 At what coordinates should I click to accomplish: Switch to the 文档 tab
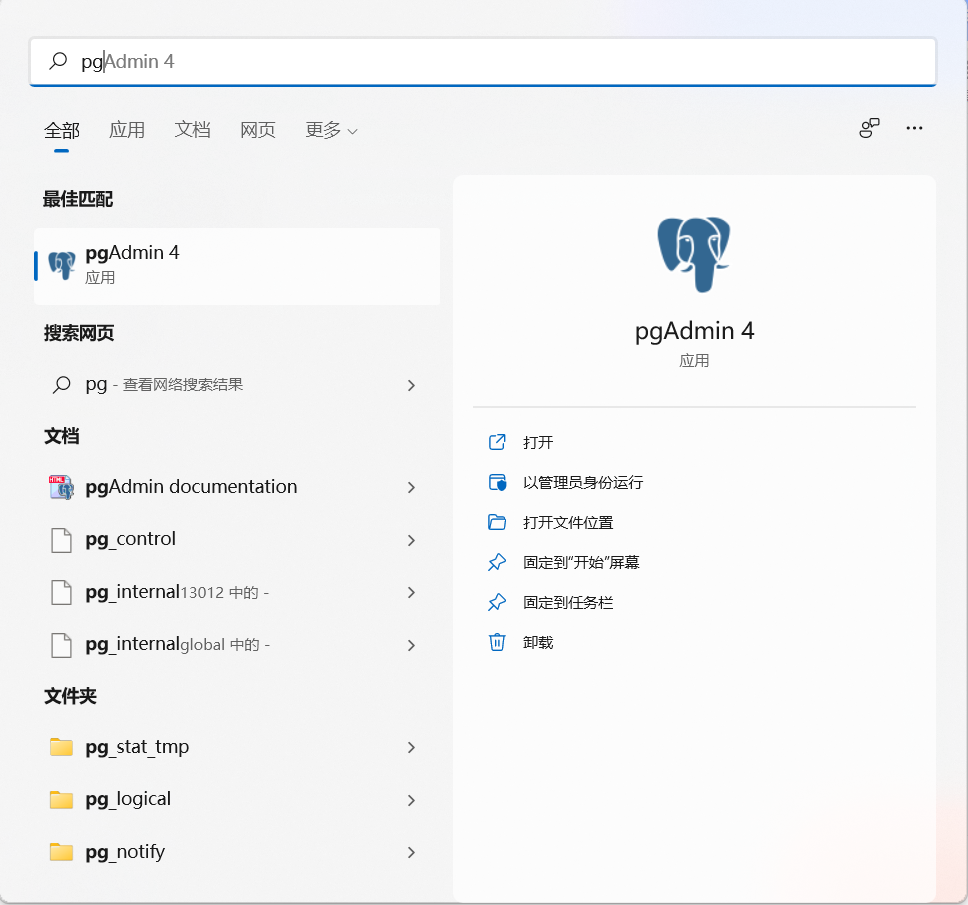pos(192,130)
